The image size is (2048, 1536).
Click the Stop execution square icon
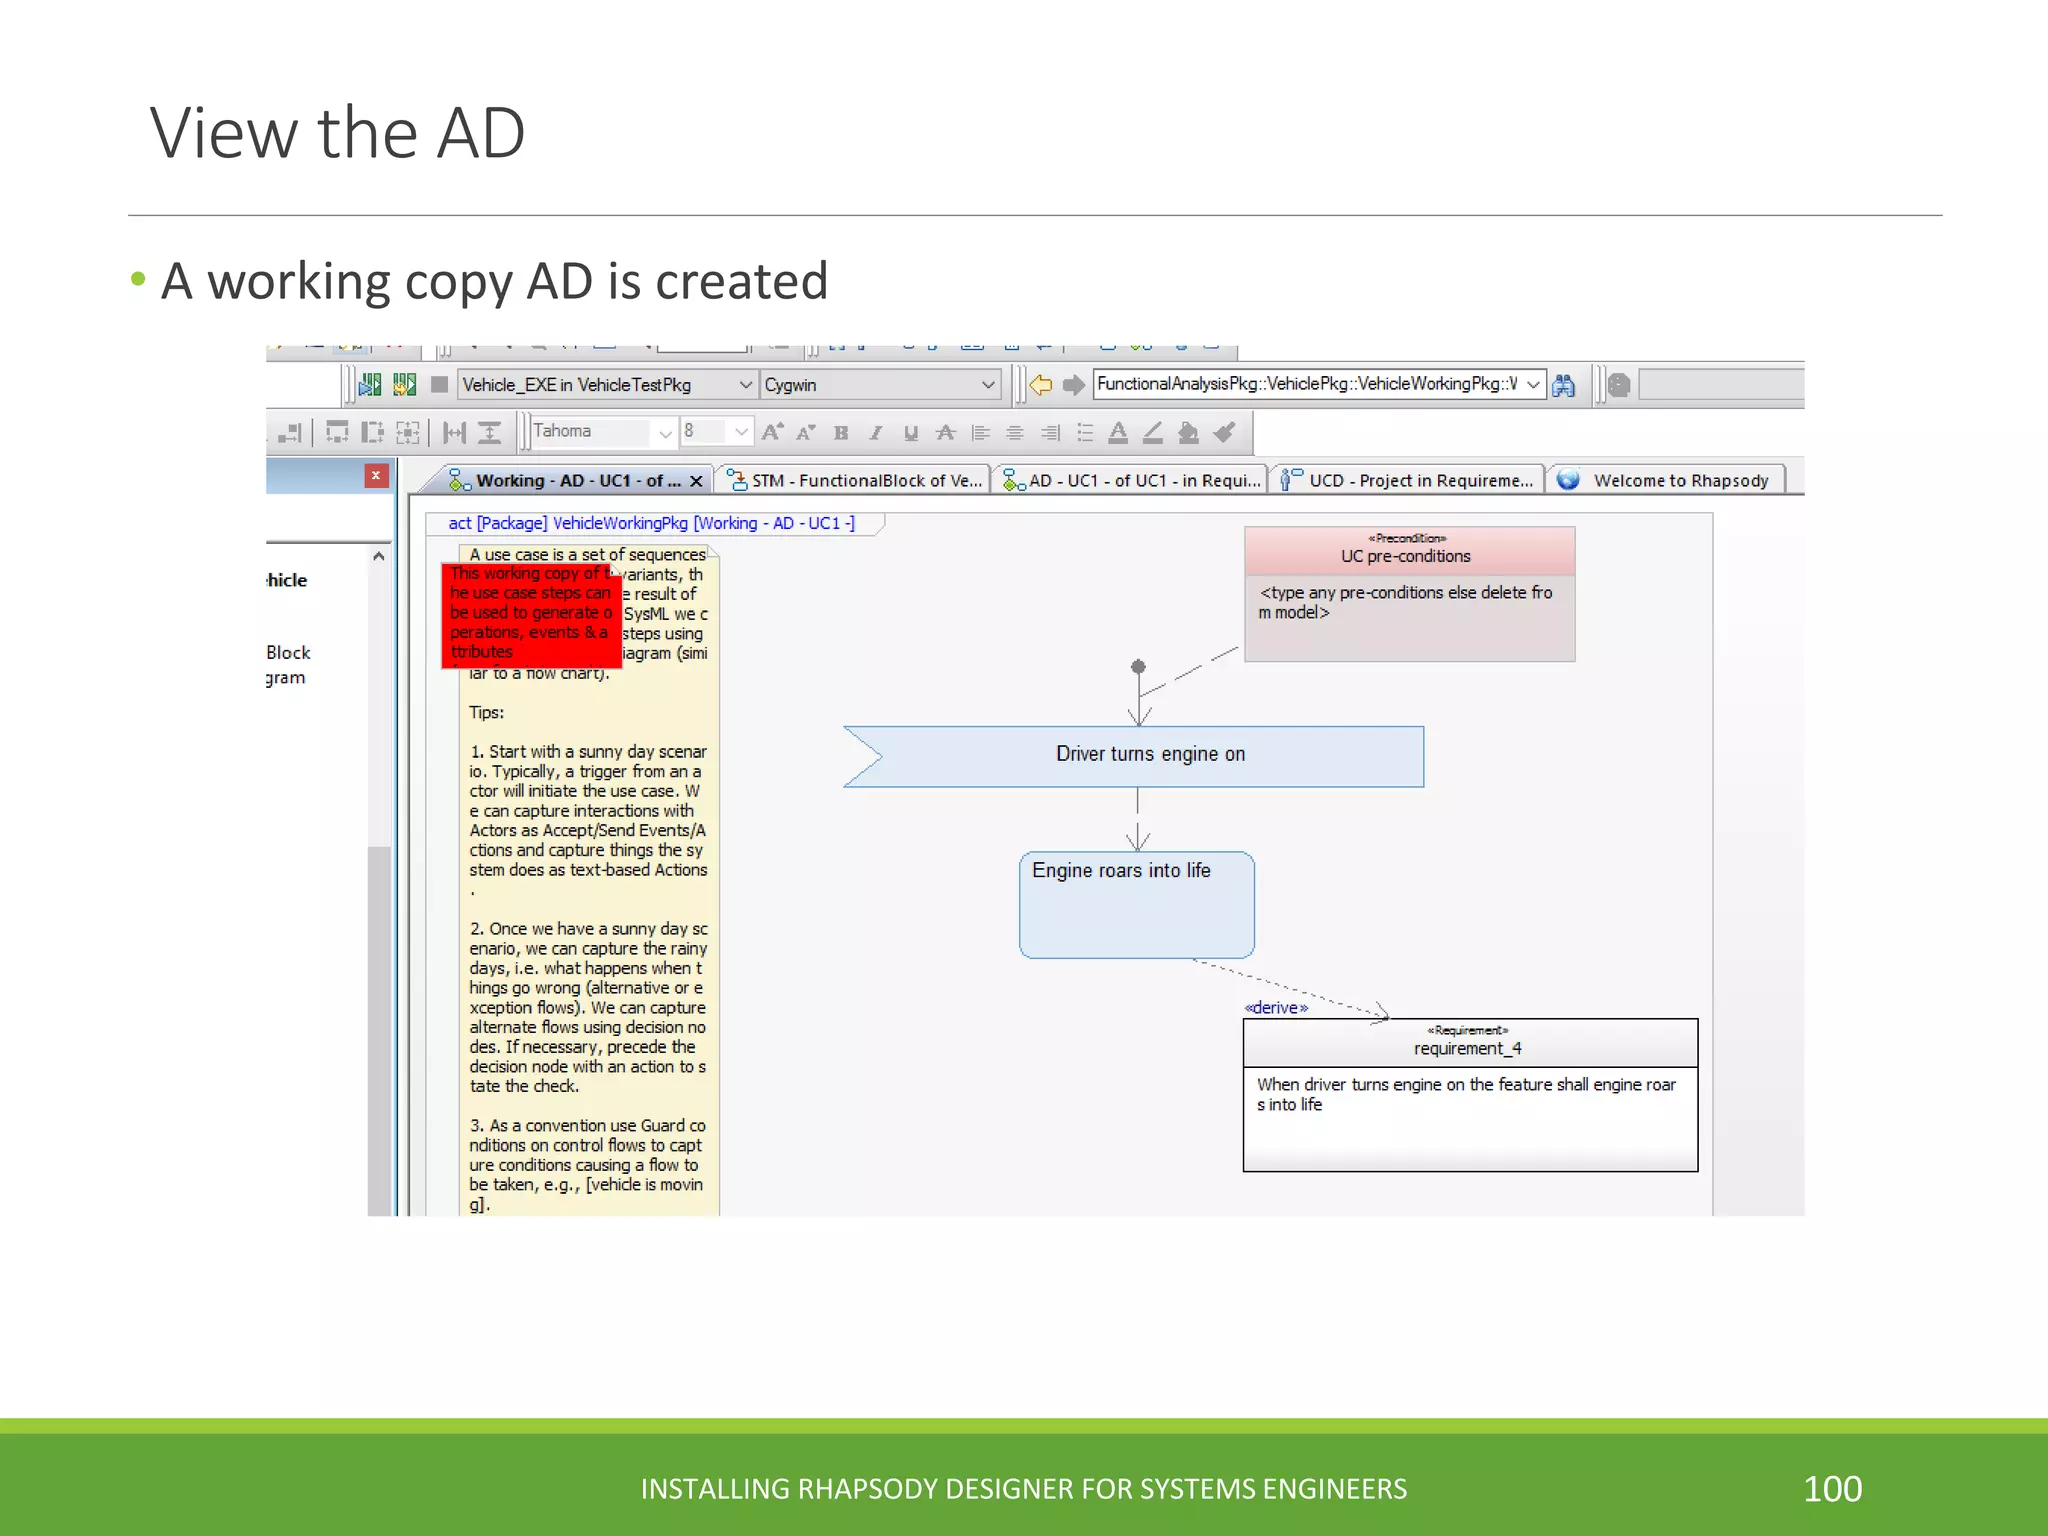439,385
